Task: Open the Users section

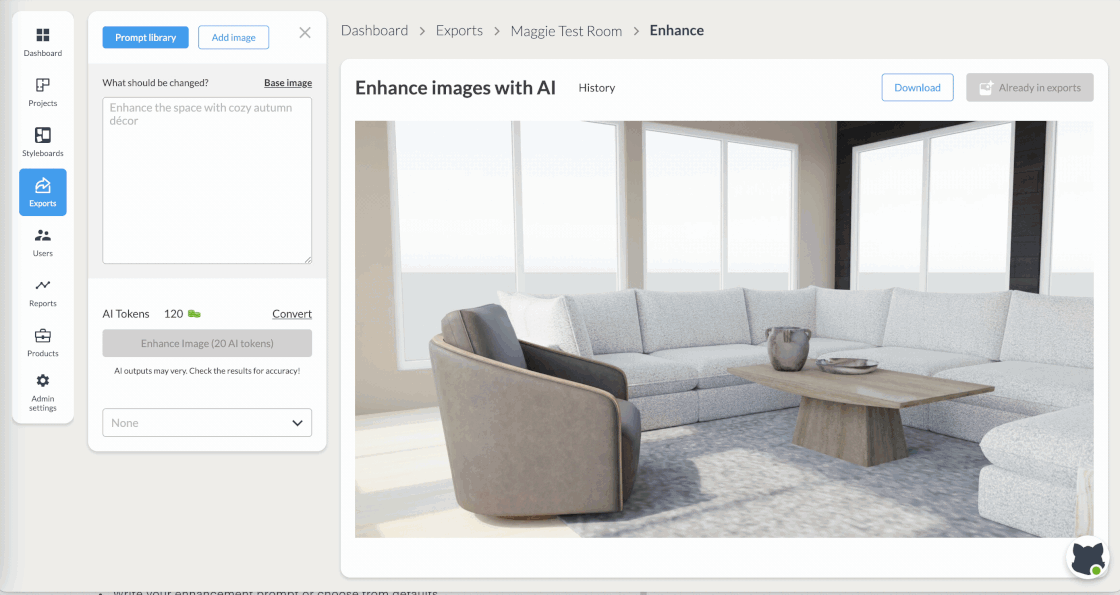Action: pos(43,242)
